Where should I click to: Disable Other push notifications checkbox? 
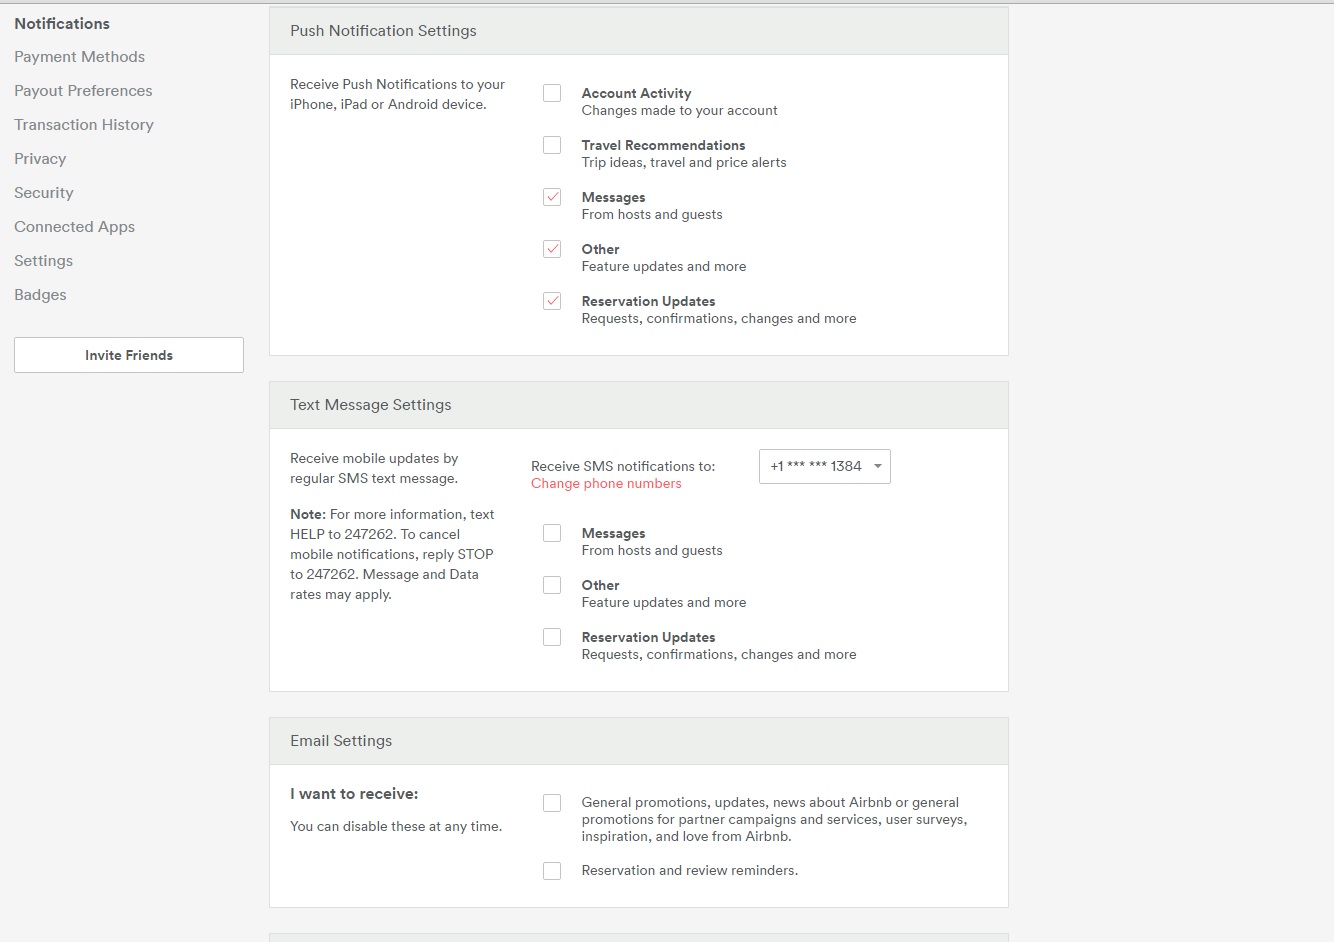(x=552, y=249)
